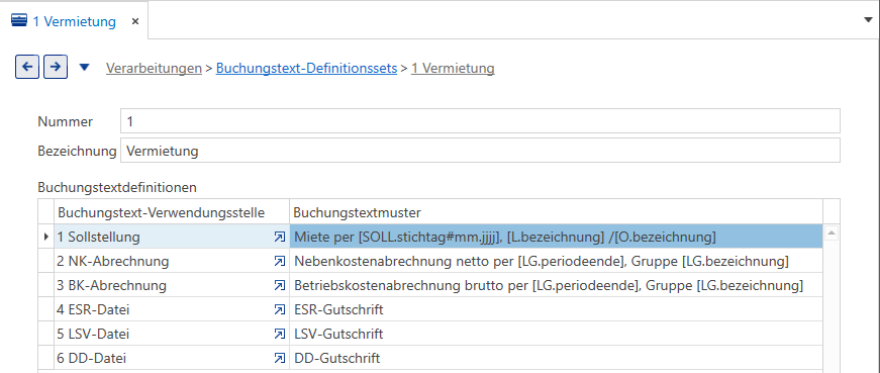Click the tab icon beside 1 Vermietung
The image size is (880, 373).
click(x=19, y=21)
